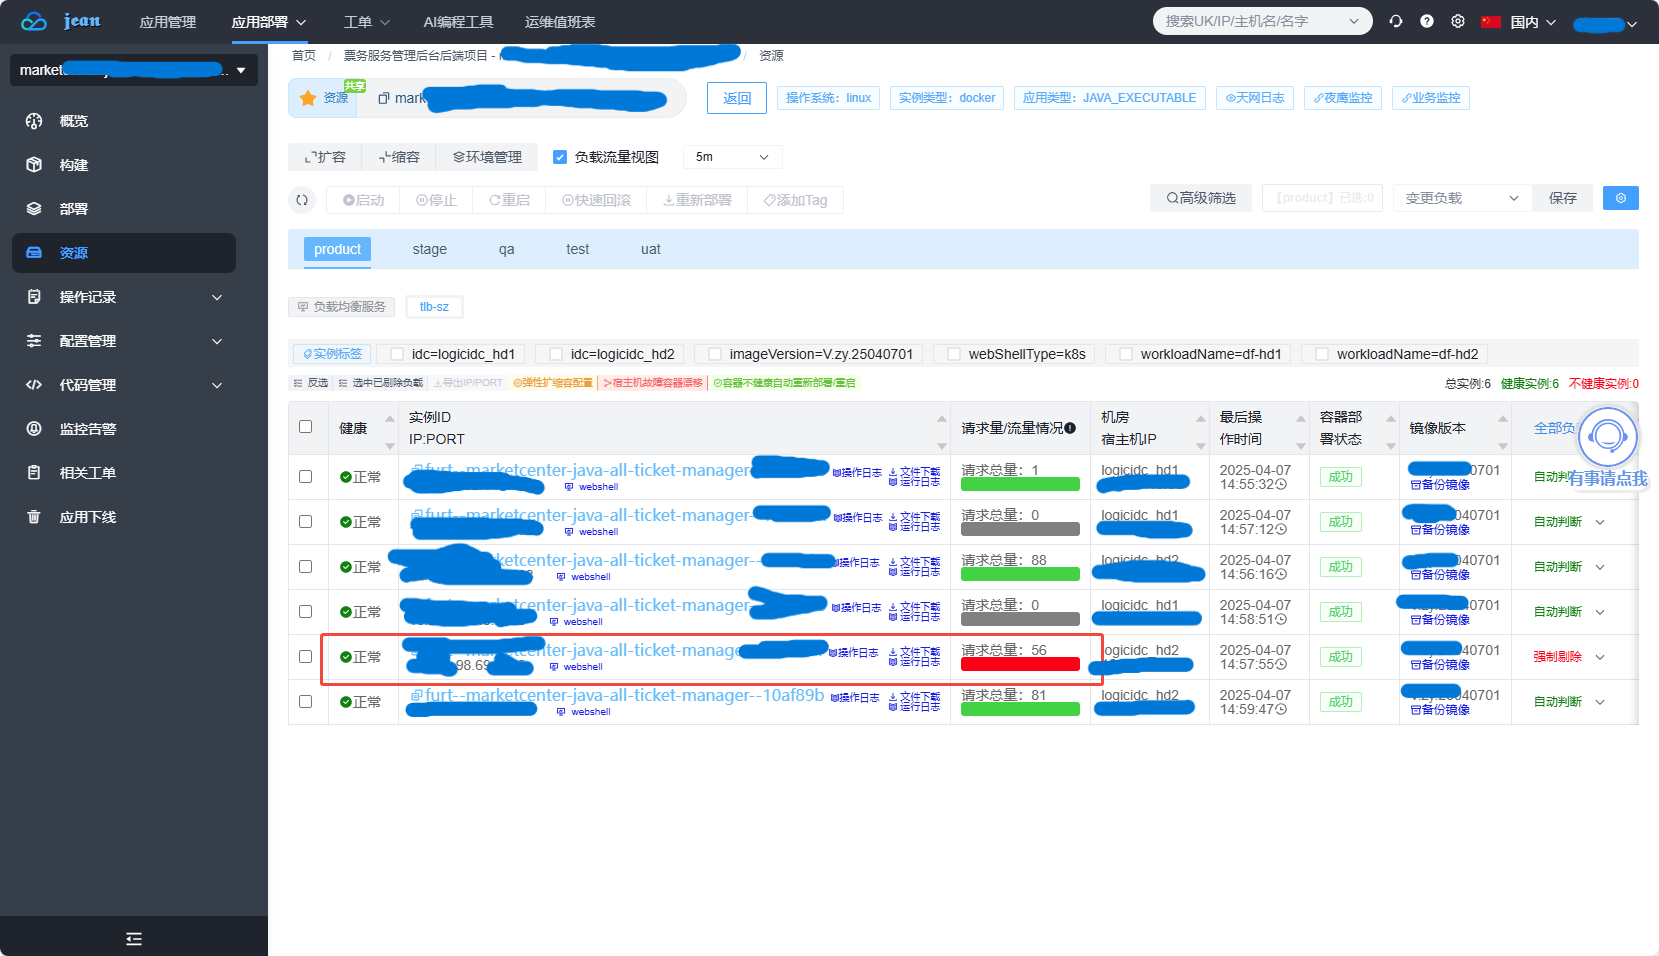Uncheck the 负载流量视图 checkbox
The height and width of the screenshot is (956, 1659).
(560, 157)
